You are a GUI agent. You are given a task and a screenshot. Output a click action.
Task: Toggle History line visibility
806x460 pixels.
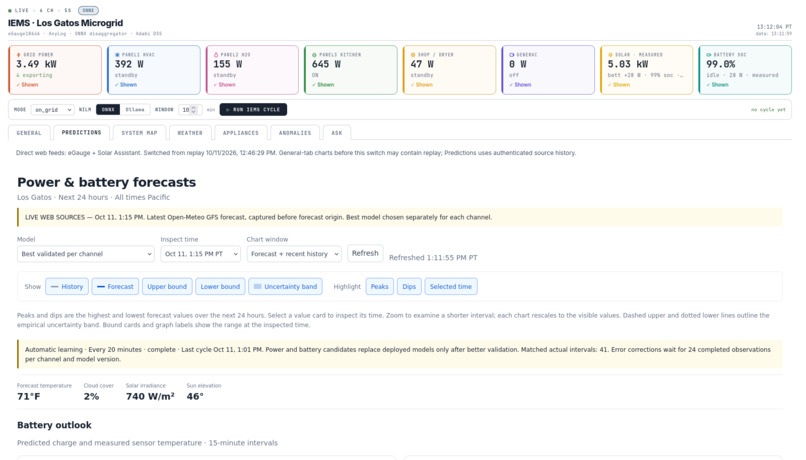[x=67, y=287]
